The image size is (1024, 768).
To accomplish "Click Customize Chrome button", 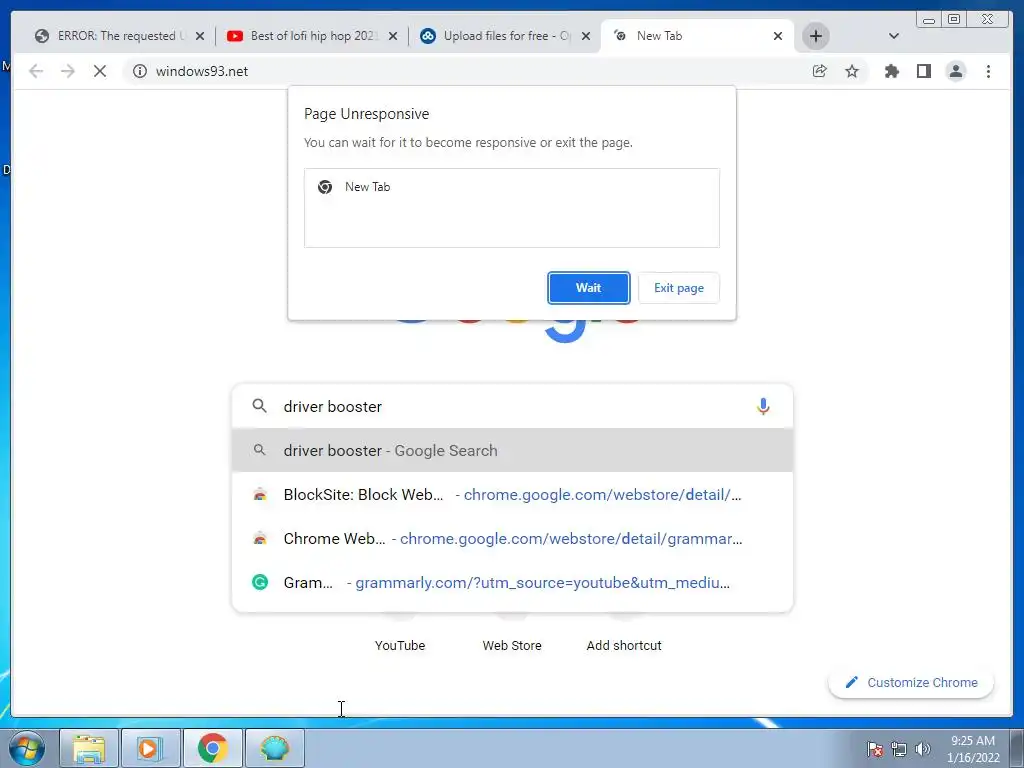I will pyautogui.click(x=911, y=682).
